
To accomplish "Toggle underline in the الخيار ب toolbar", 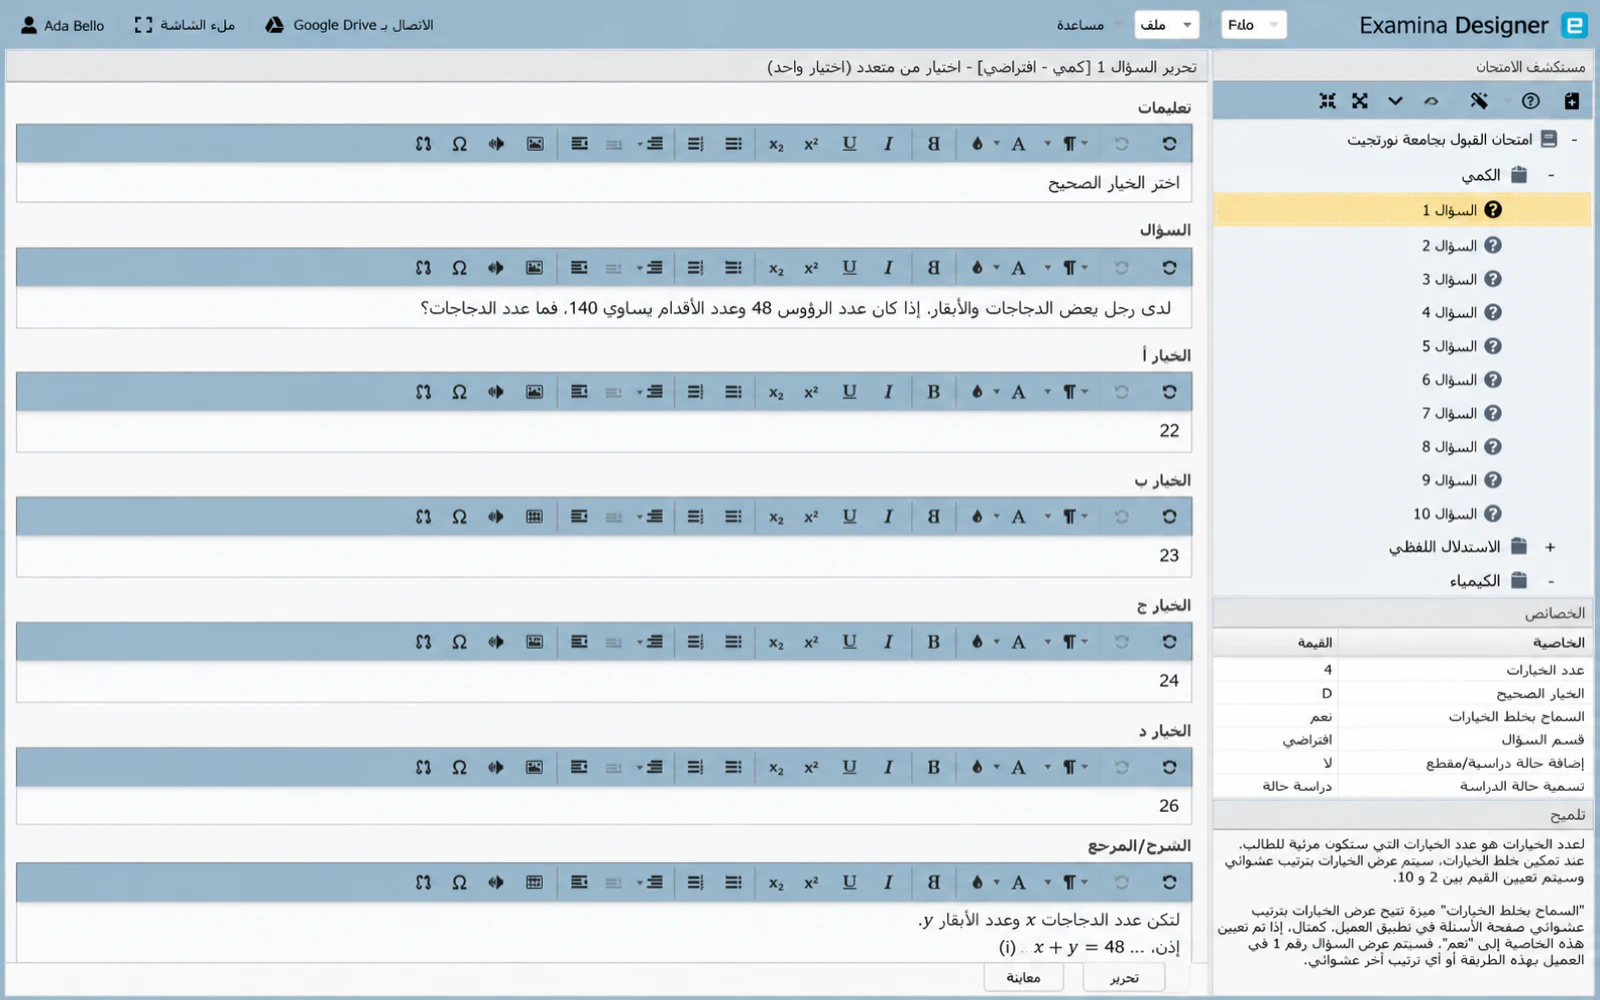I will tap(849, 517).
